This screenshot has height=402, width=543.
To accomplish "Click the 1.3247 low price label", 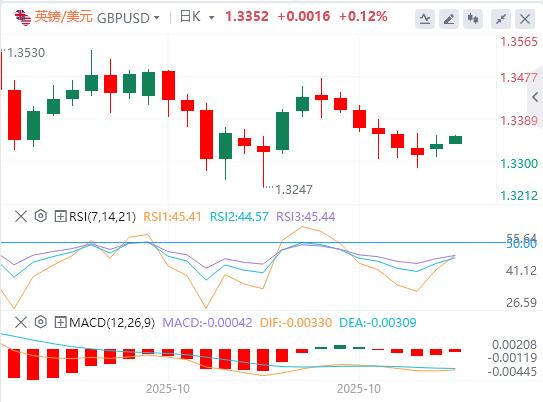I will click(294, 190).
